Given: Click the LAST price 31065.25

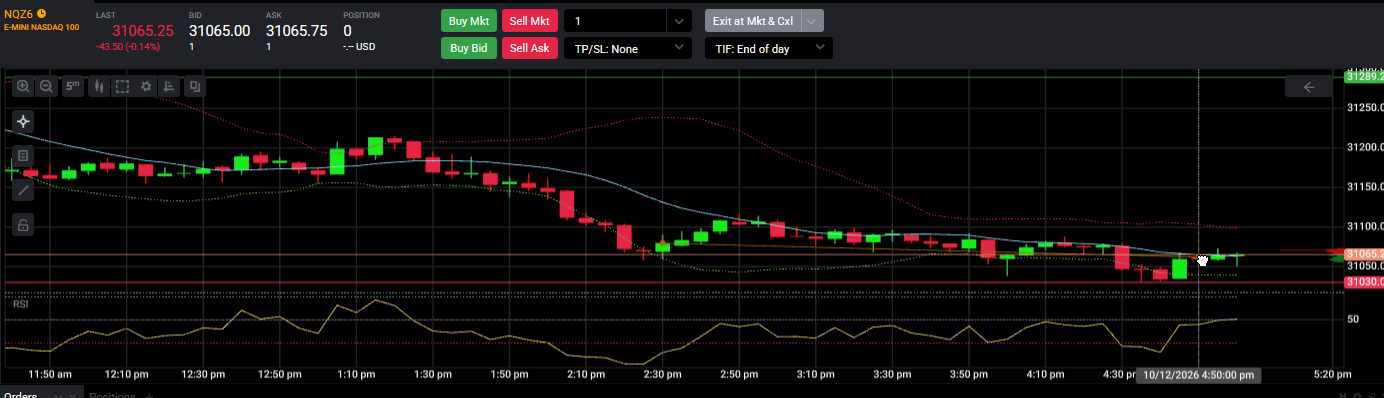Looking at the screenshot, I should [x=142, y=31].
